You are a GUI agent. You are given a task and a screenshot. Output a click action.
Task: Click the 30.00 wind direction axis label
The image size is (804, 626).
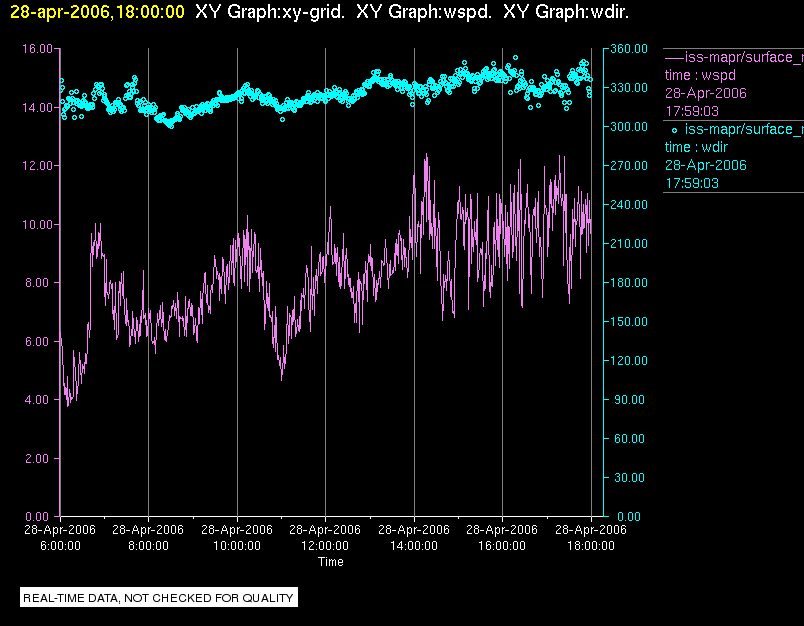coord(630,477)
